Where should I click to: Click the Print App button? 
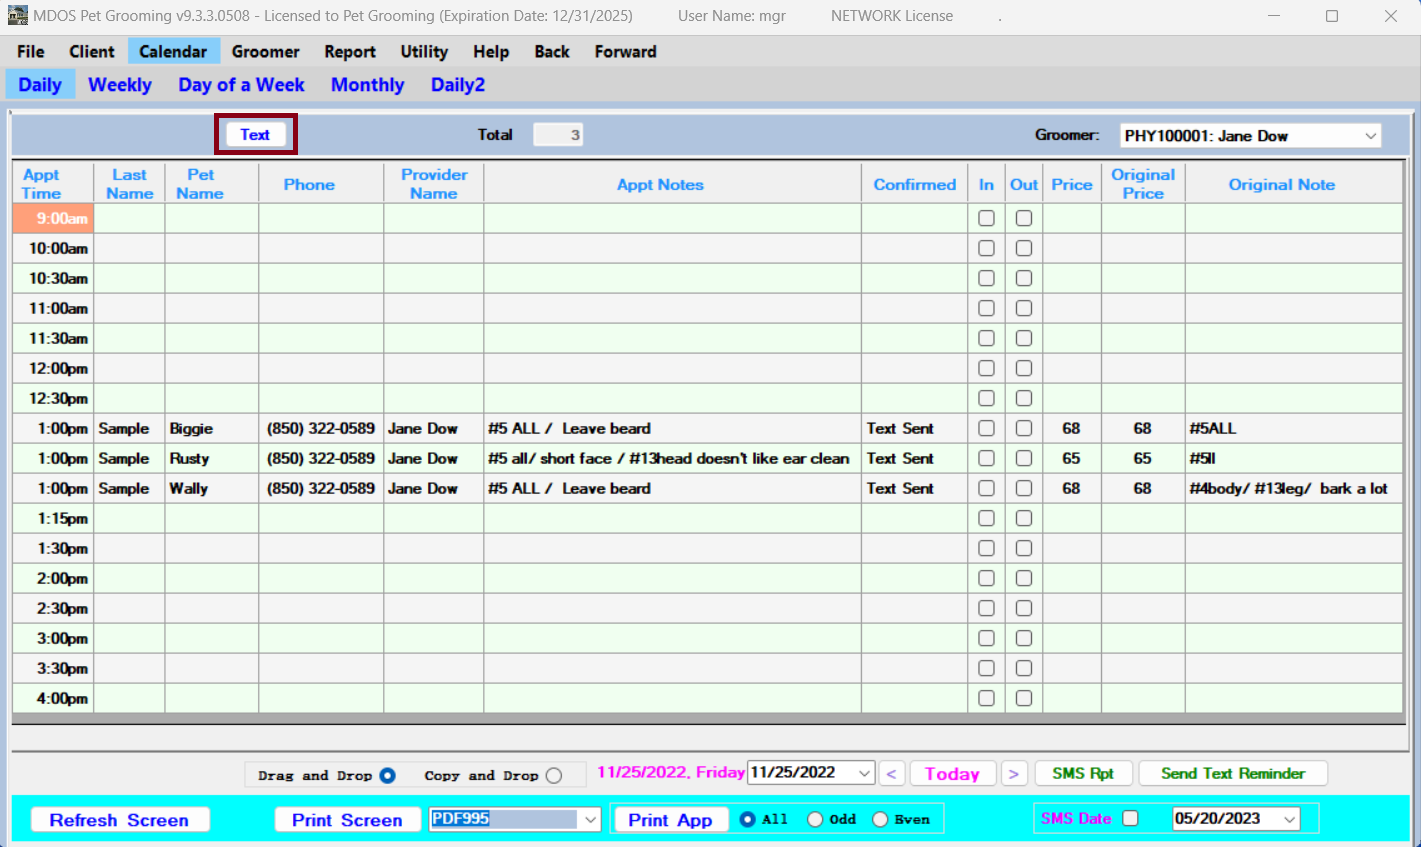[x=670, y=819]
